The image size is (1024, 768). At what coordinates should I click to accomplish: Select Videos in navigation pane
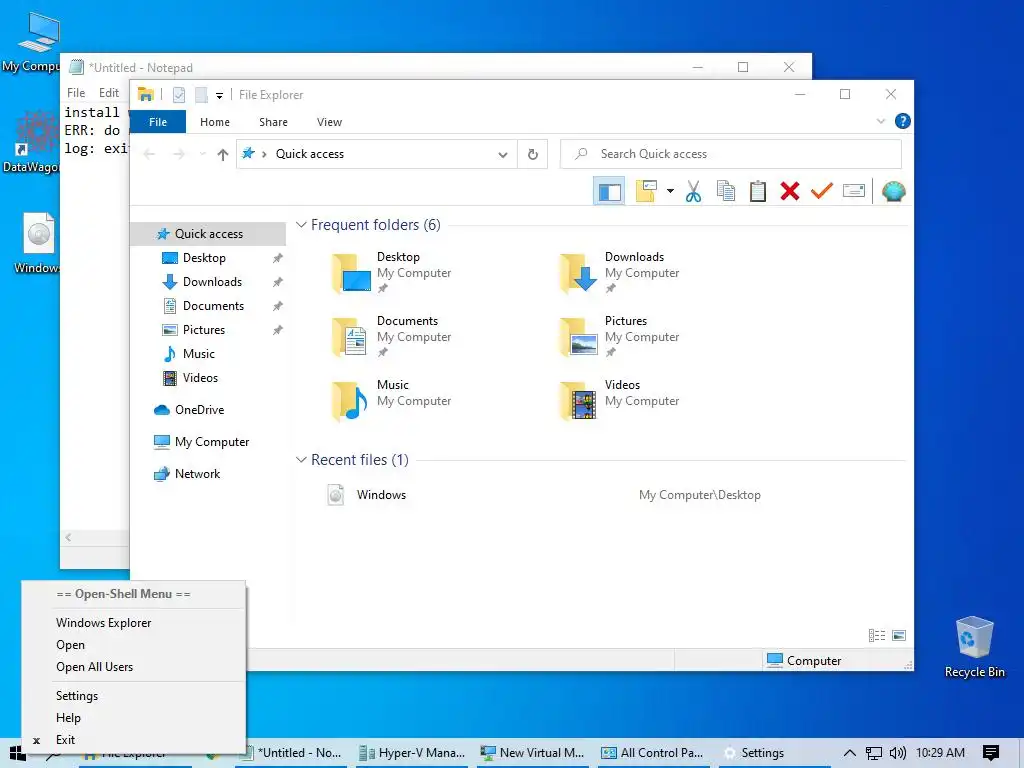point(200,377)
